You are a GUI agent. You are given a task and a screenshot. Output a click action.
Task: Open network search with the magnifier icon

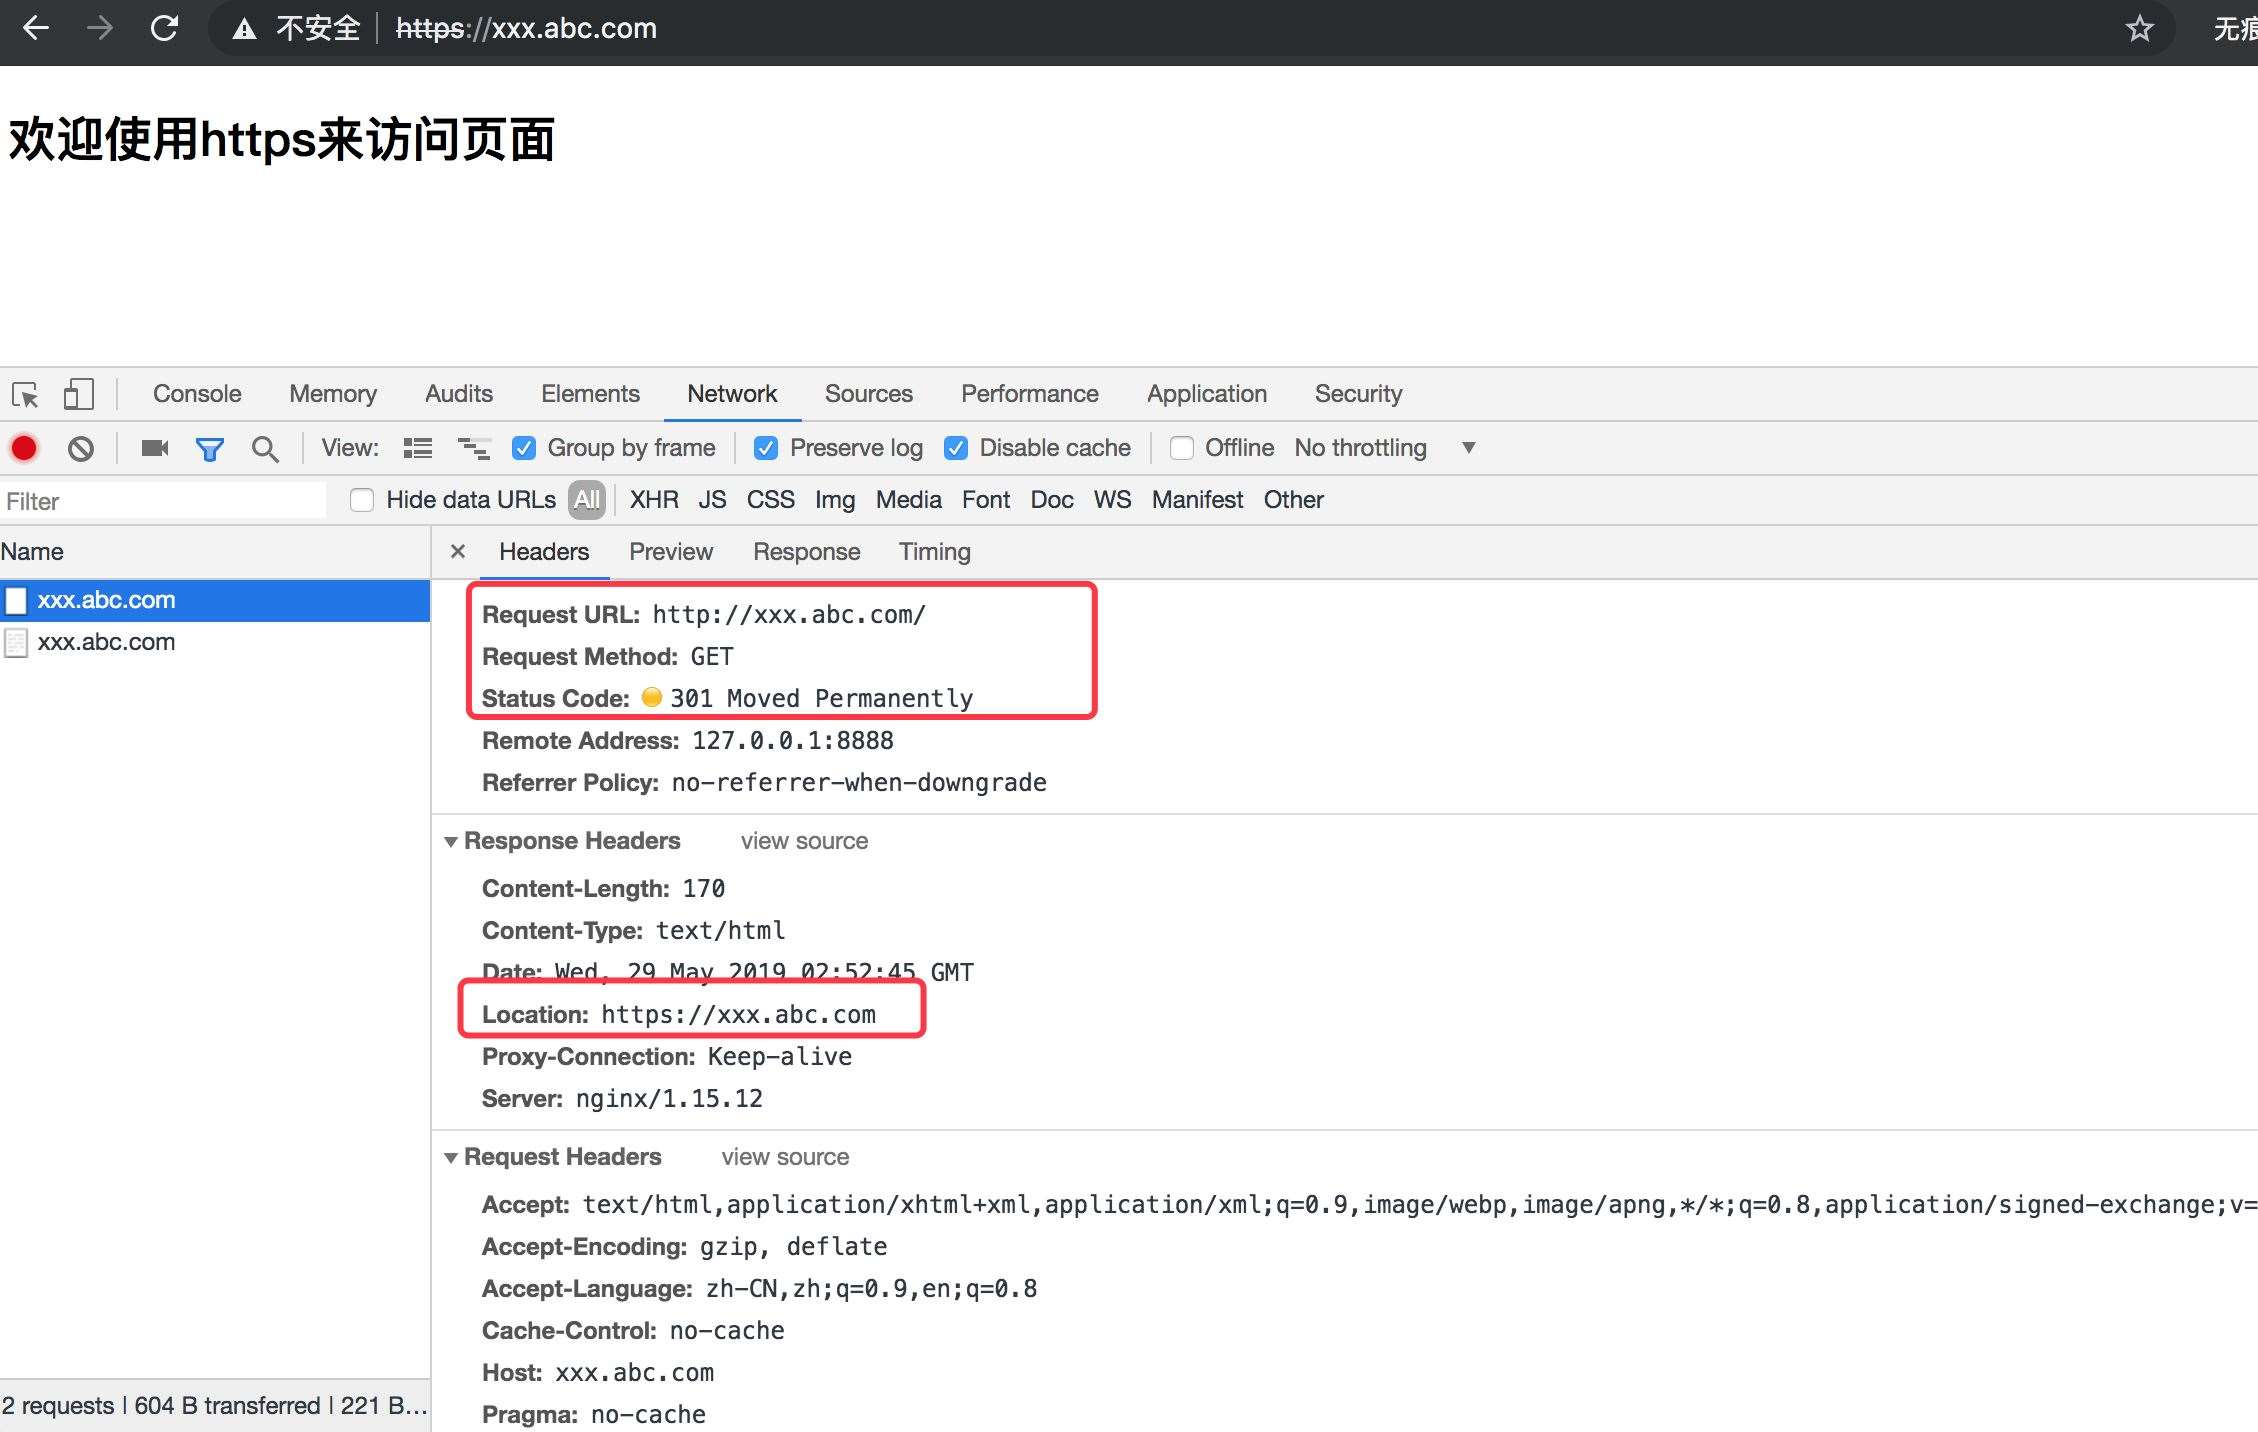click(x=265, y=449)
